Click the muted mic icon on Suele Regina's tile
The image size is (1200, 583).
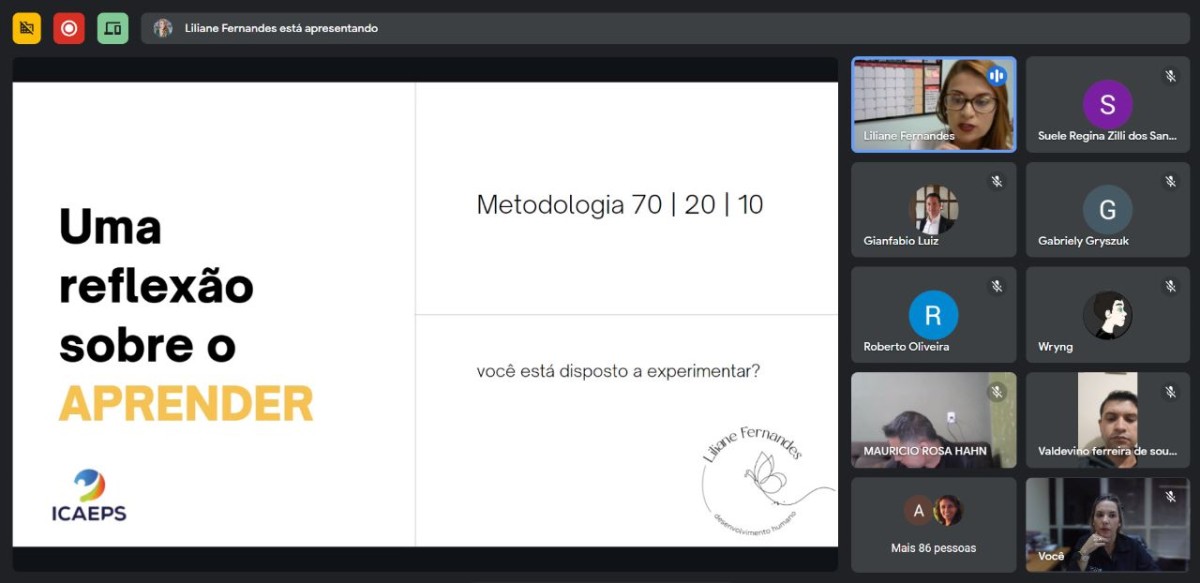pyautogui.click(x=1170, y=76)
